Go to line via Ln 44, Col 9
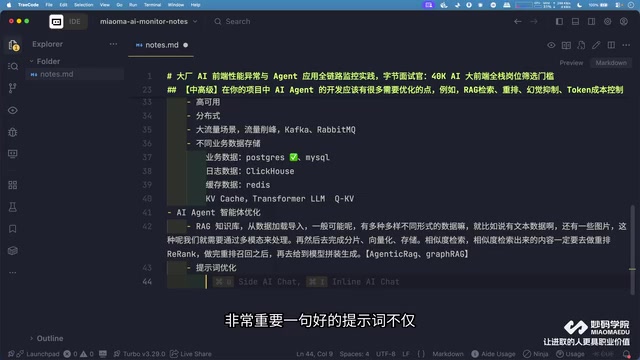The height and width of the screenshot is (360, 640). pos(314,354)
